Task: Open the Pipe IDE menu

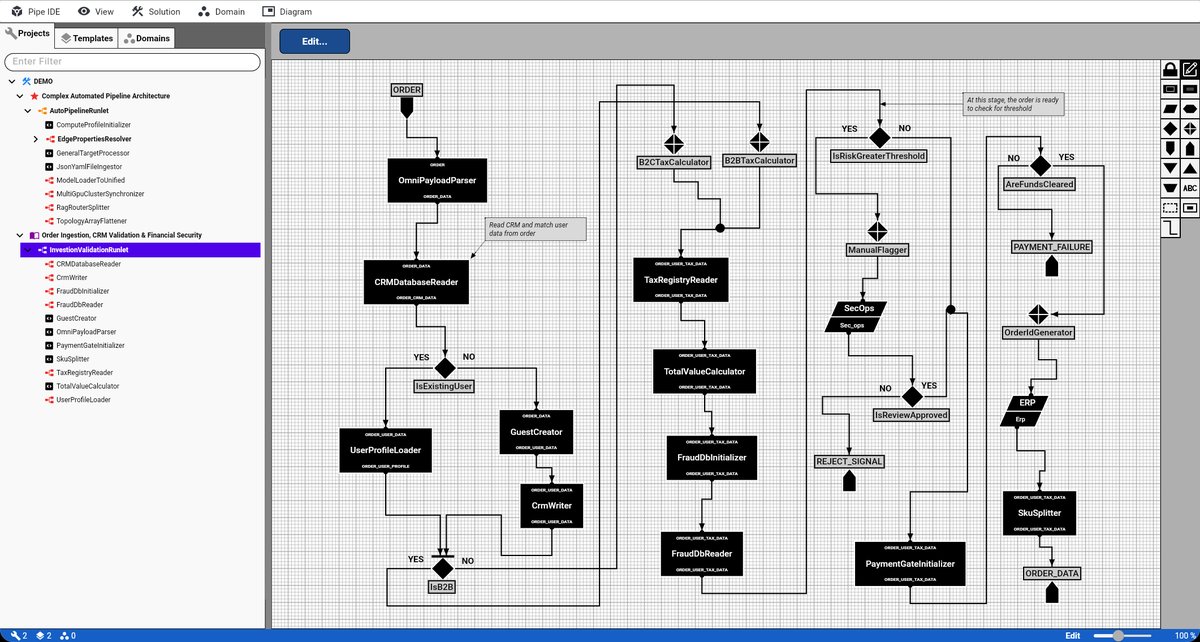Action: [36, 12]
